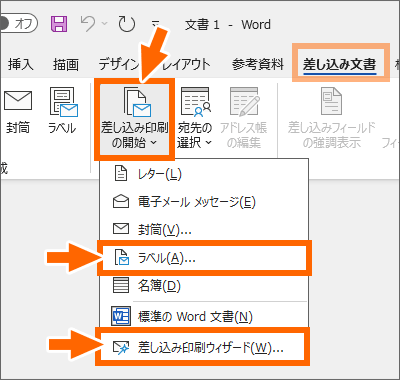Click the Redo circular arrow icon

[x=127, y=24]
